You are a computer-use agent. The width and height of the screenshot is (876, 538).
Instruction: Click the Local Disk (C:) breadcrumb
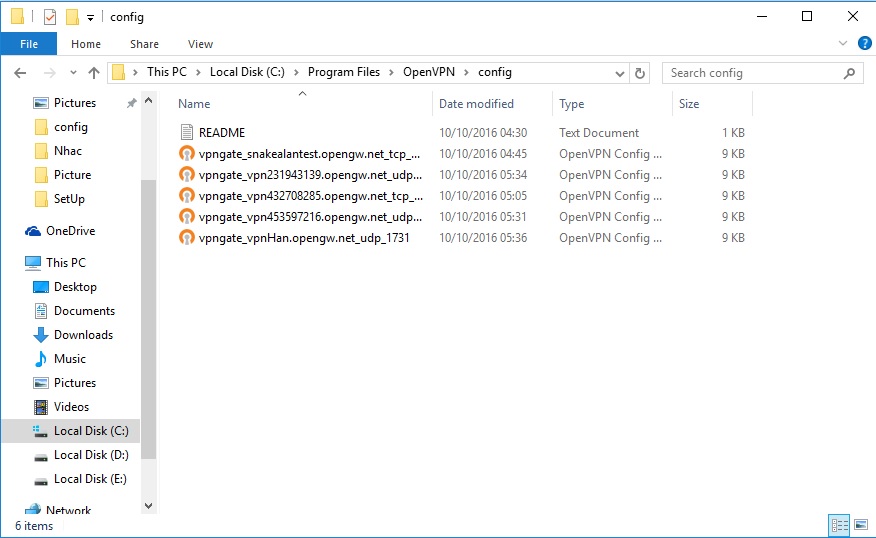[x=247, y=72]
